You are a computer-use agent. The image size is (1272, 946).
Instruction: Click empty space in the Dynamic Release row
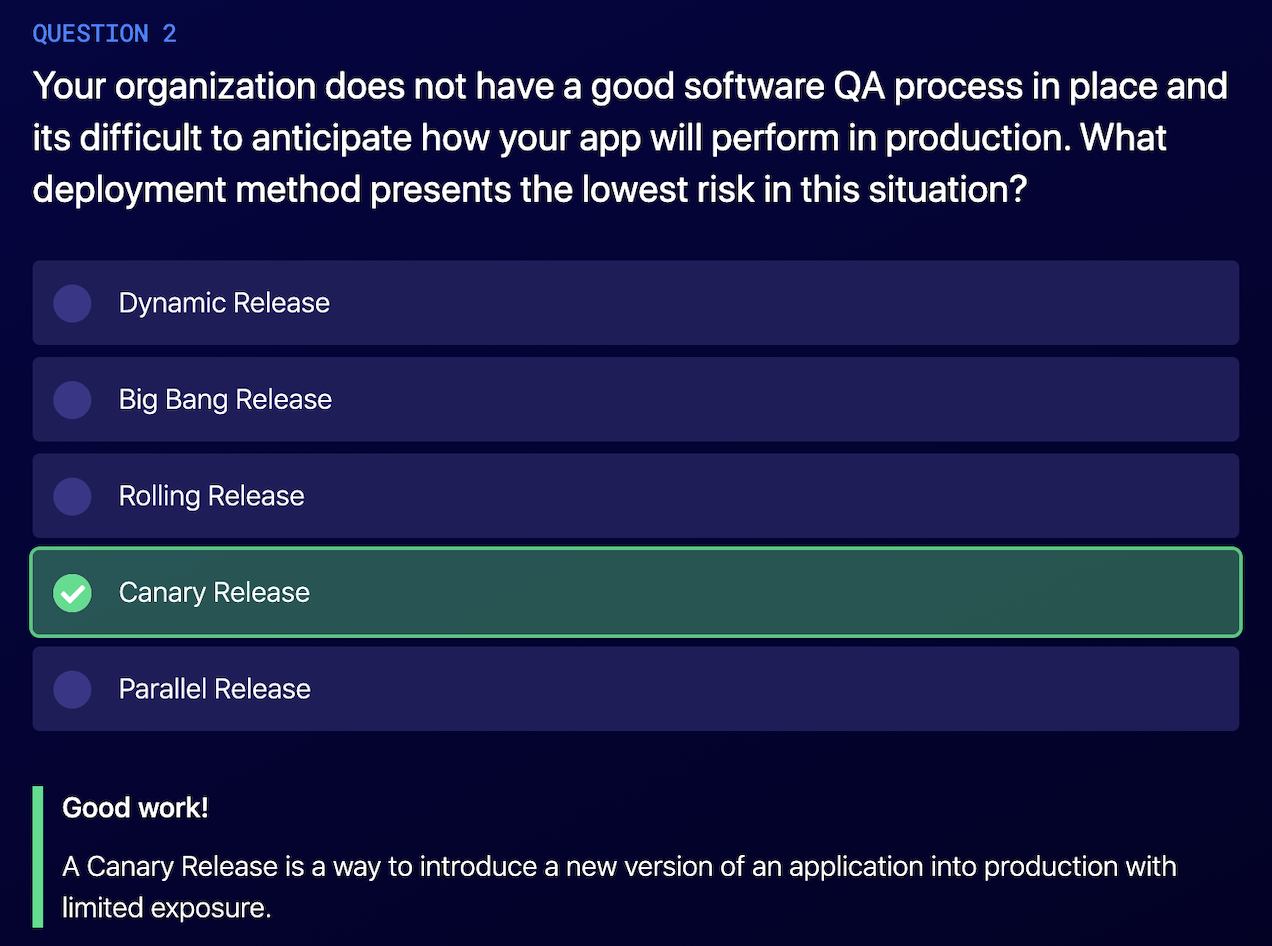pyautogui.click(x=780, y=303)
